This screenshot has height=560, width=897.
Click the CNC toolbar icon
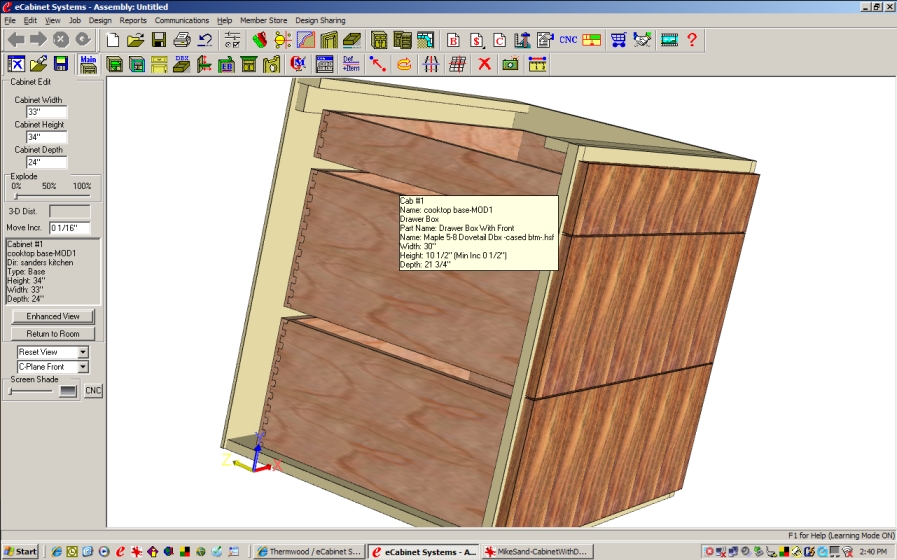[568, 40]
